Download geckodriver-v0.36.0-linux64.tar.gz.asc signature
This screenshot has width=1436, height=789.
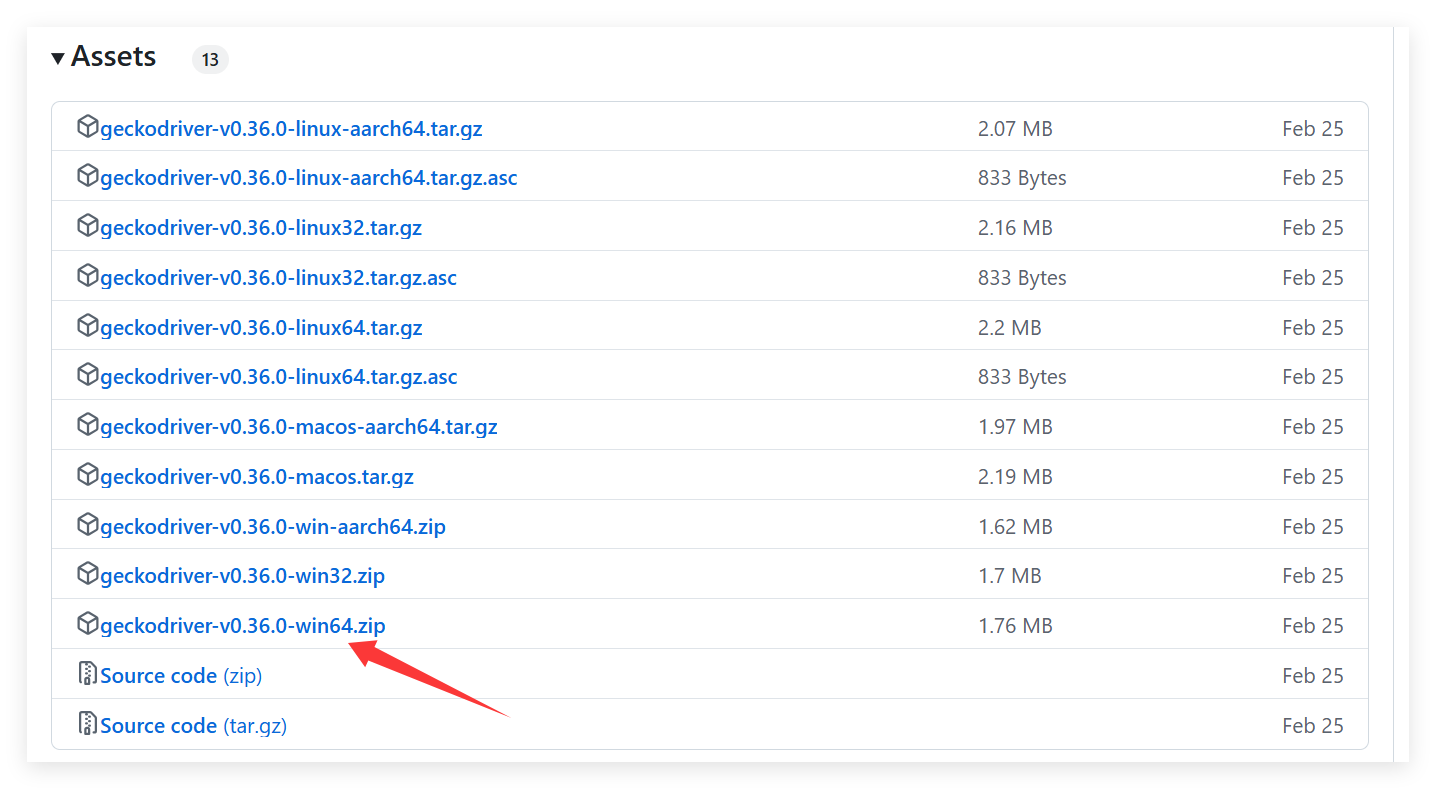tap(279, 377)
